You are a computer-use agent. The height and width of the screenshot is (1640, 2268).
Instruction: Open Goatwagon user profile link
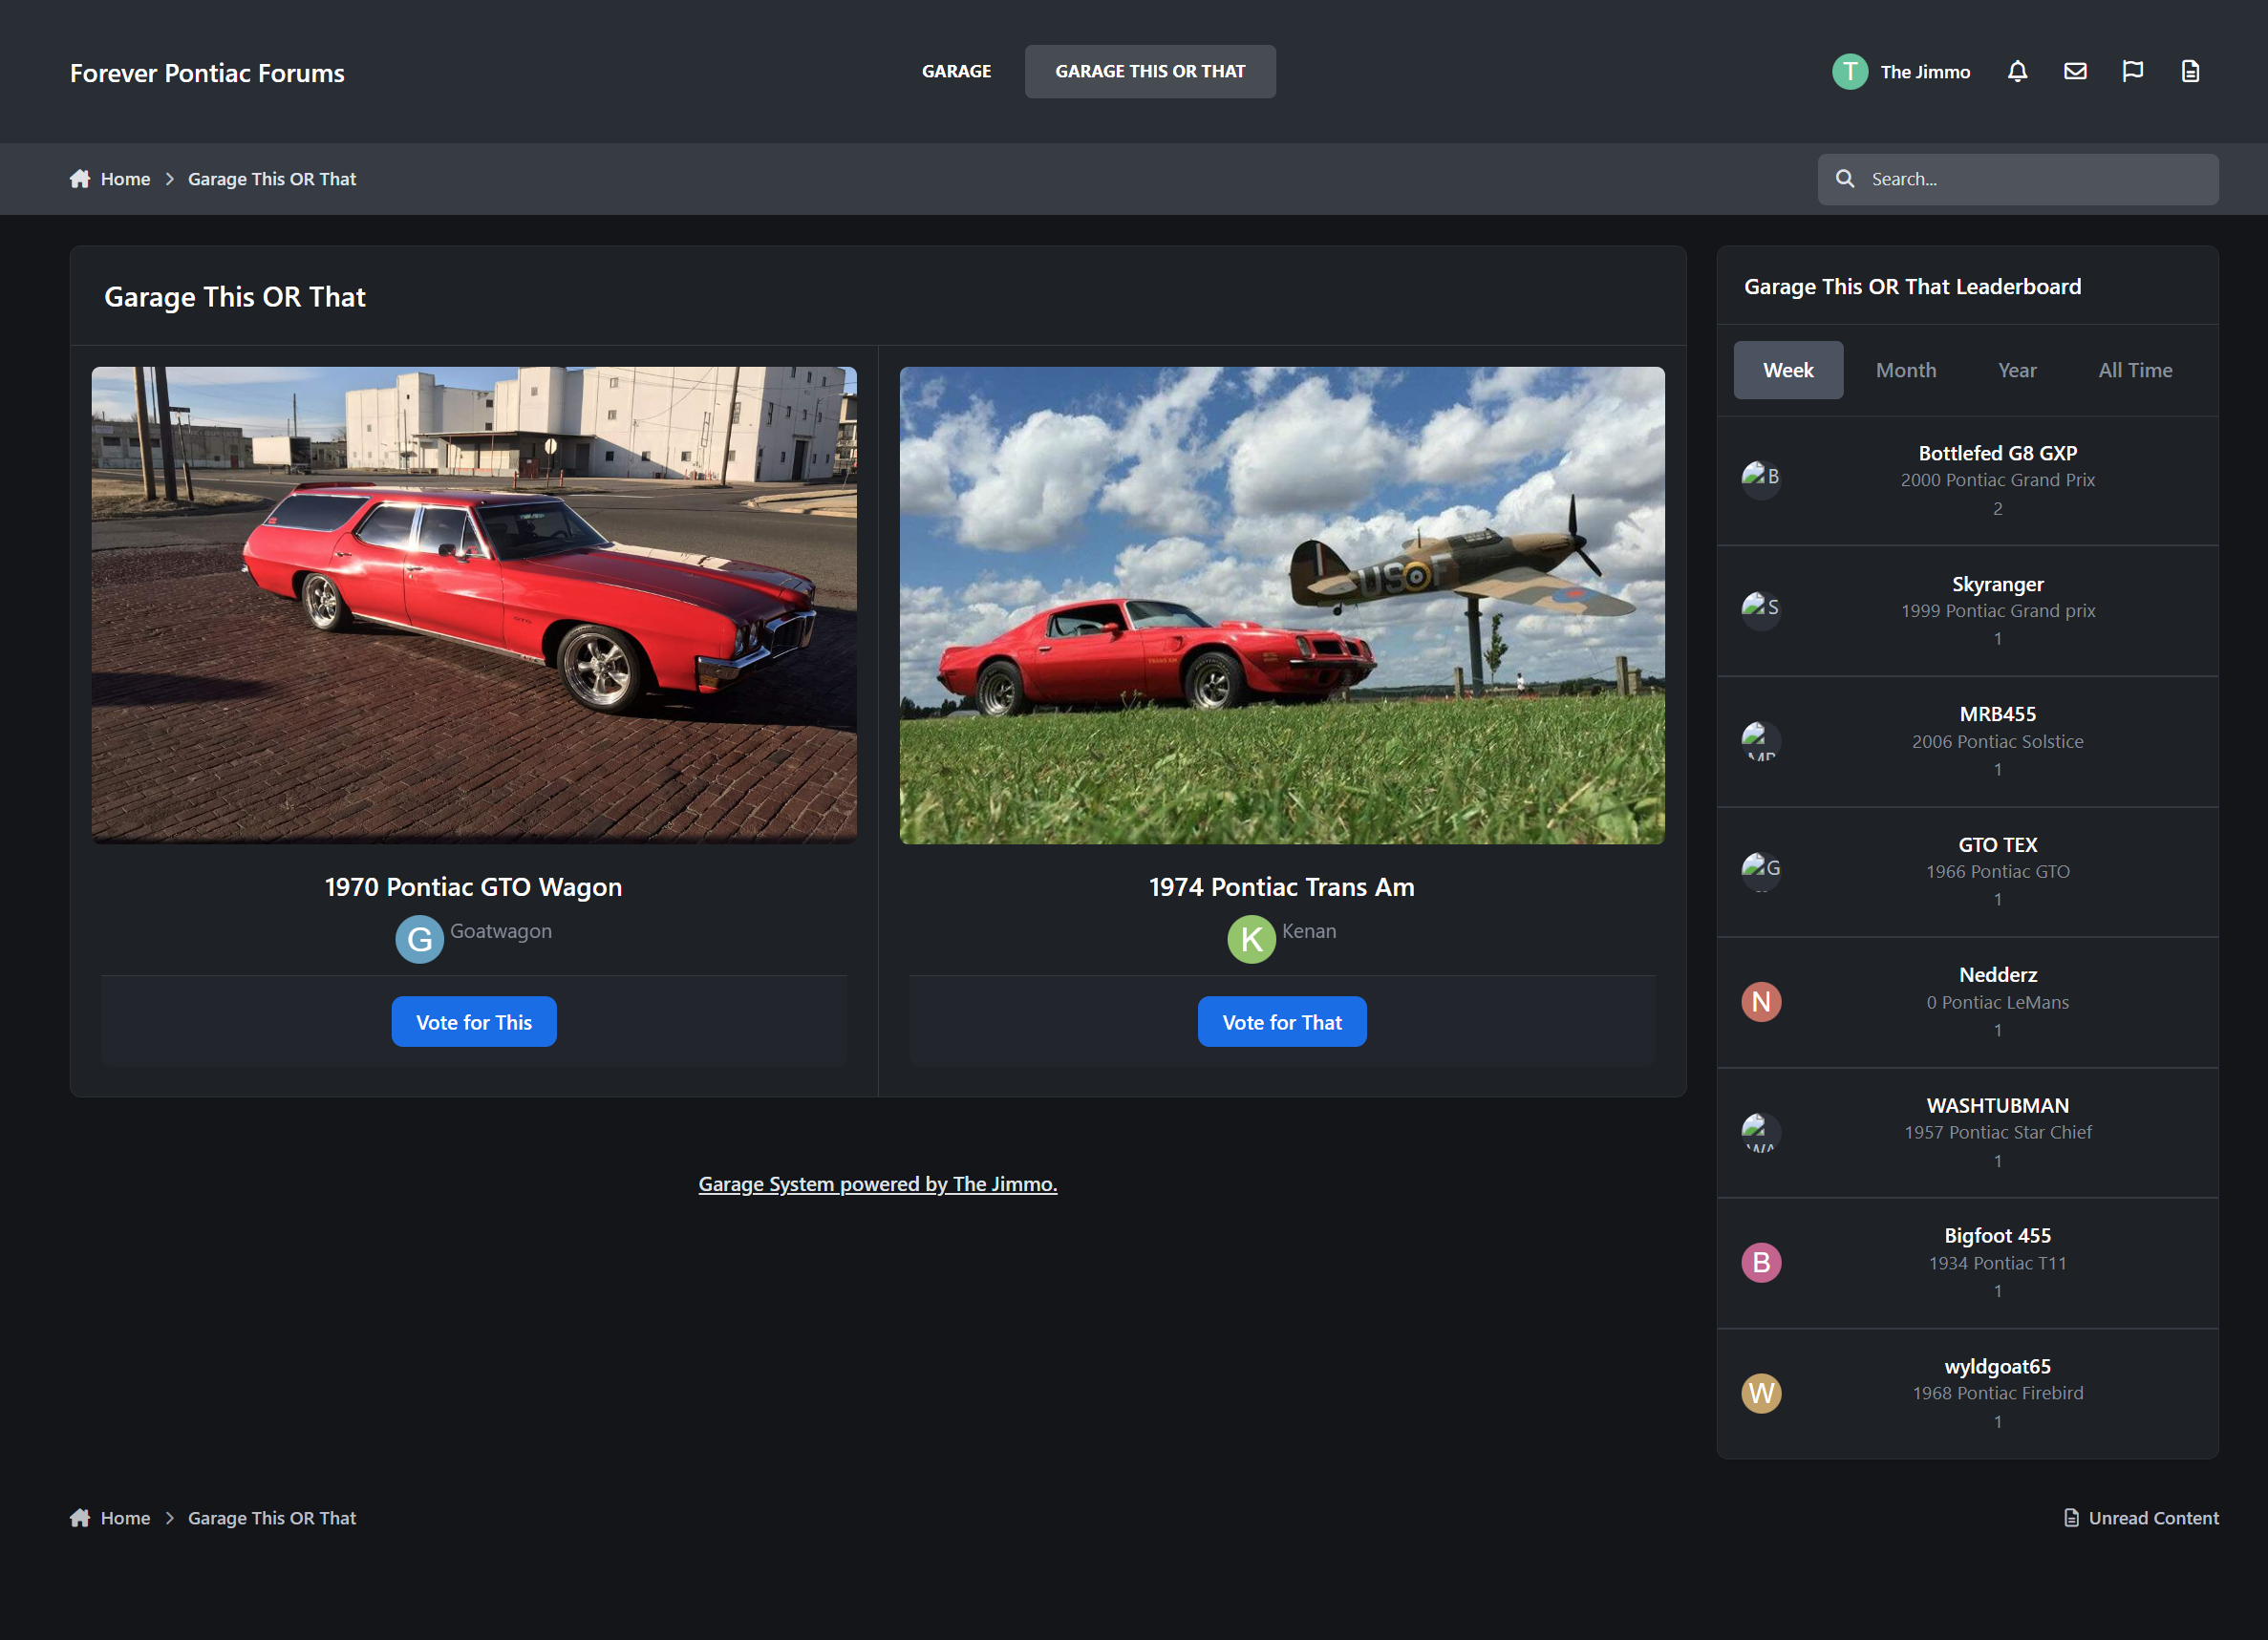500,931
